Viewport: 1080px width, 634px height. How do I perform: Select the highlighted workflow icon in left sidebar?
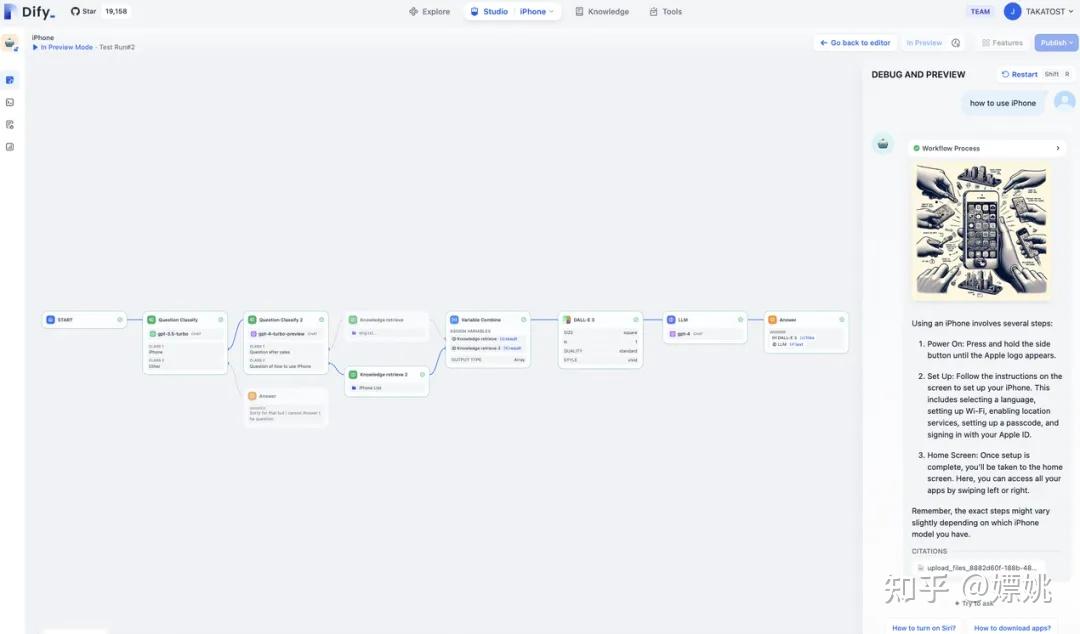(10, 78)
